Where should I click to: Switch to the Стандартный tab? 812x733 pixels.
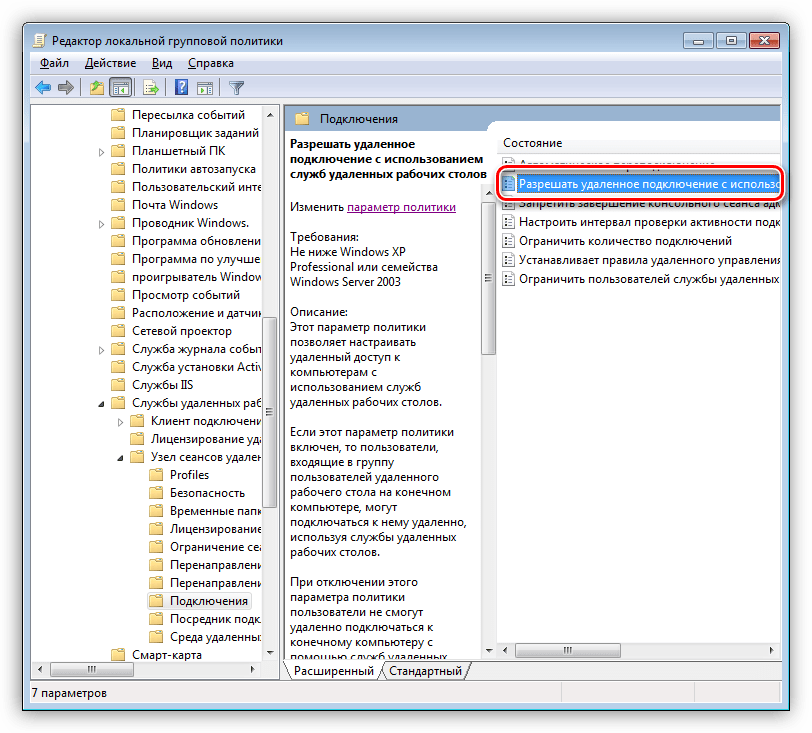[x=425, y=672]
